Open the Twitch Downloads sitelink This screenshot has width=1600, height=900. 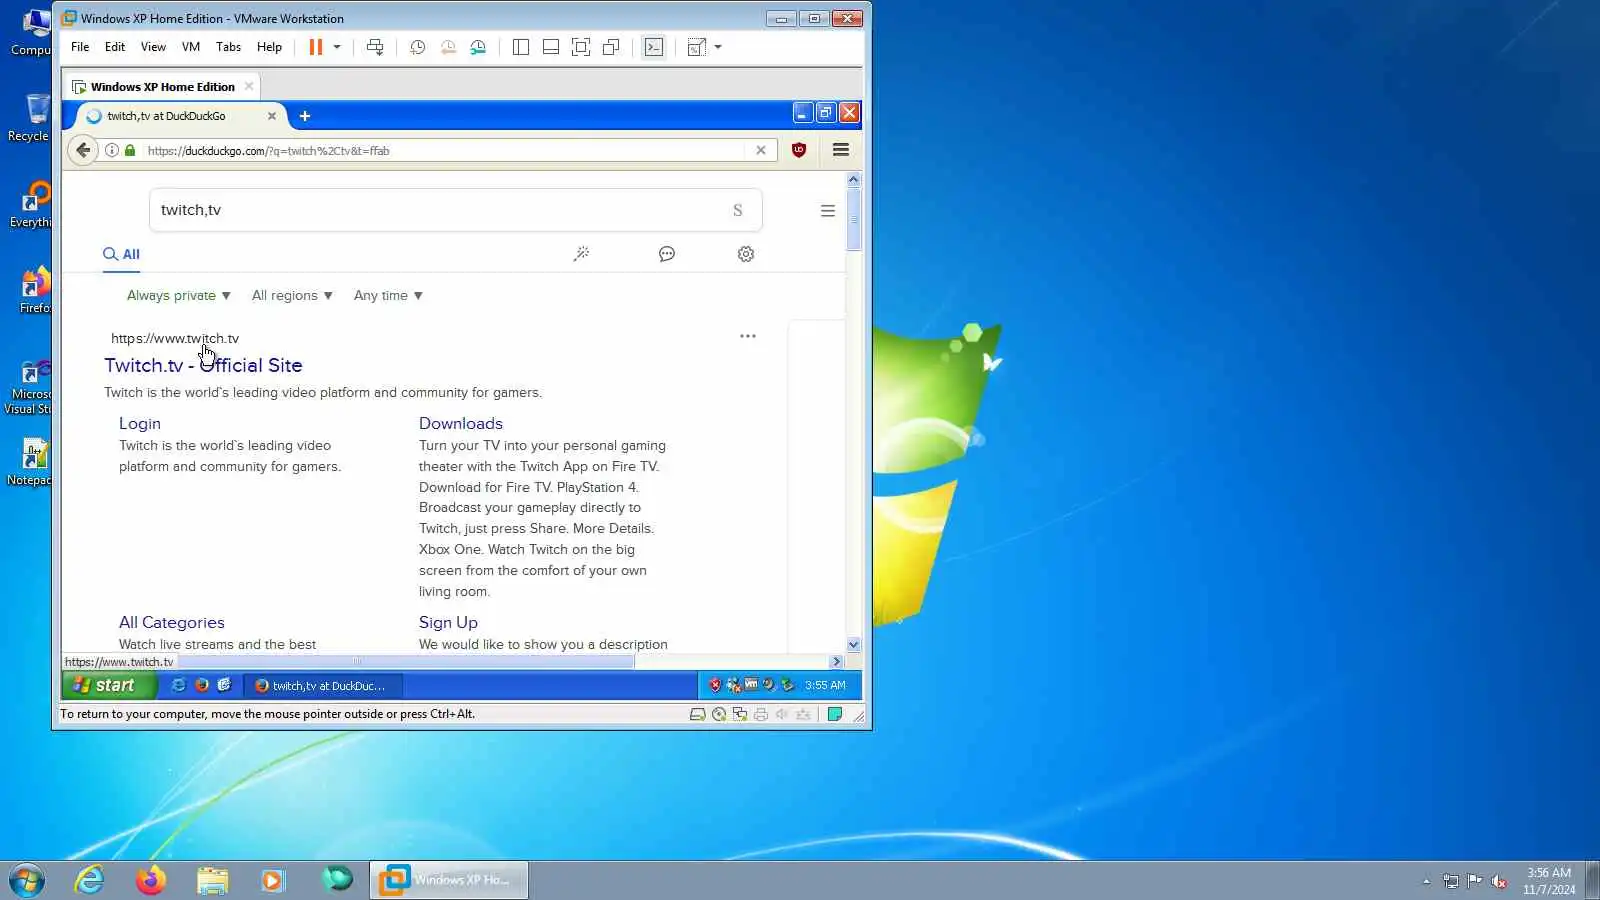pos(461,423)
